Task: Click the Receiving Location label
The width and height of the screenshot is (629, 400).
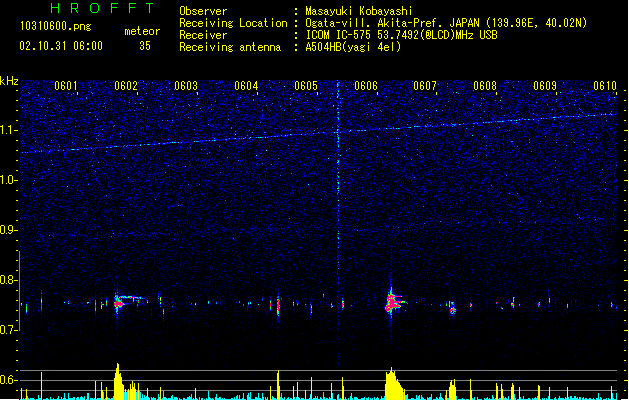Action: point(233,23)
